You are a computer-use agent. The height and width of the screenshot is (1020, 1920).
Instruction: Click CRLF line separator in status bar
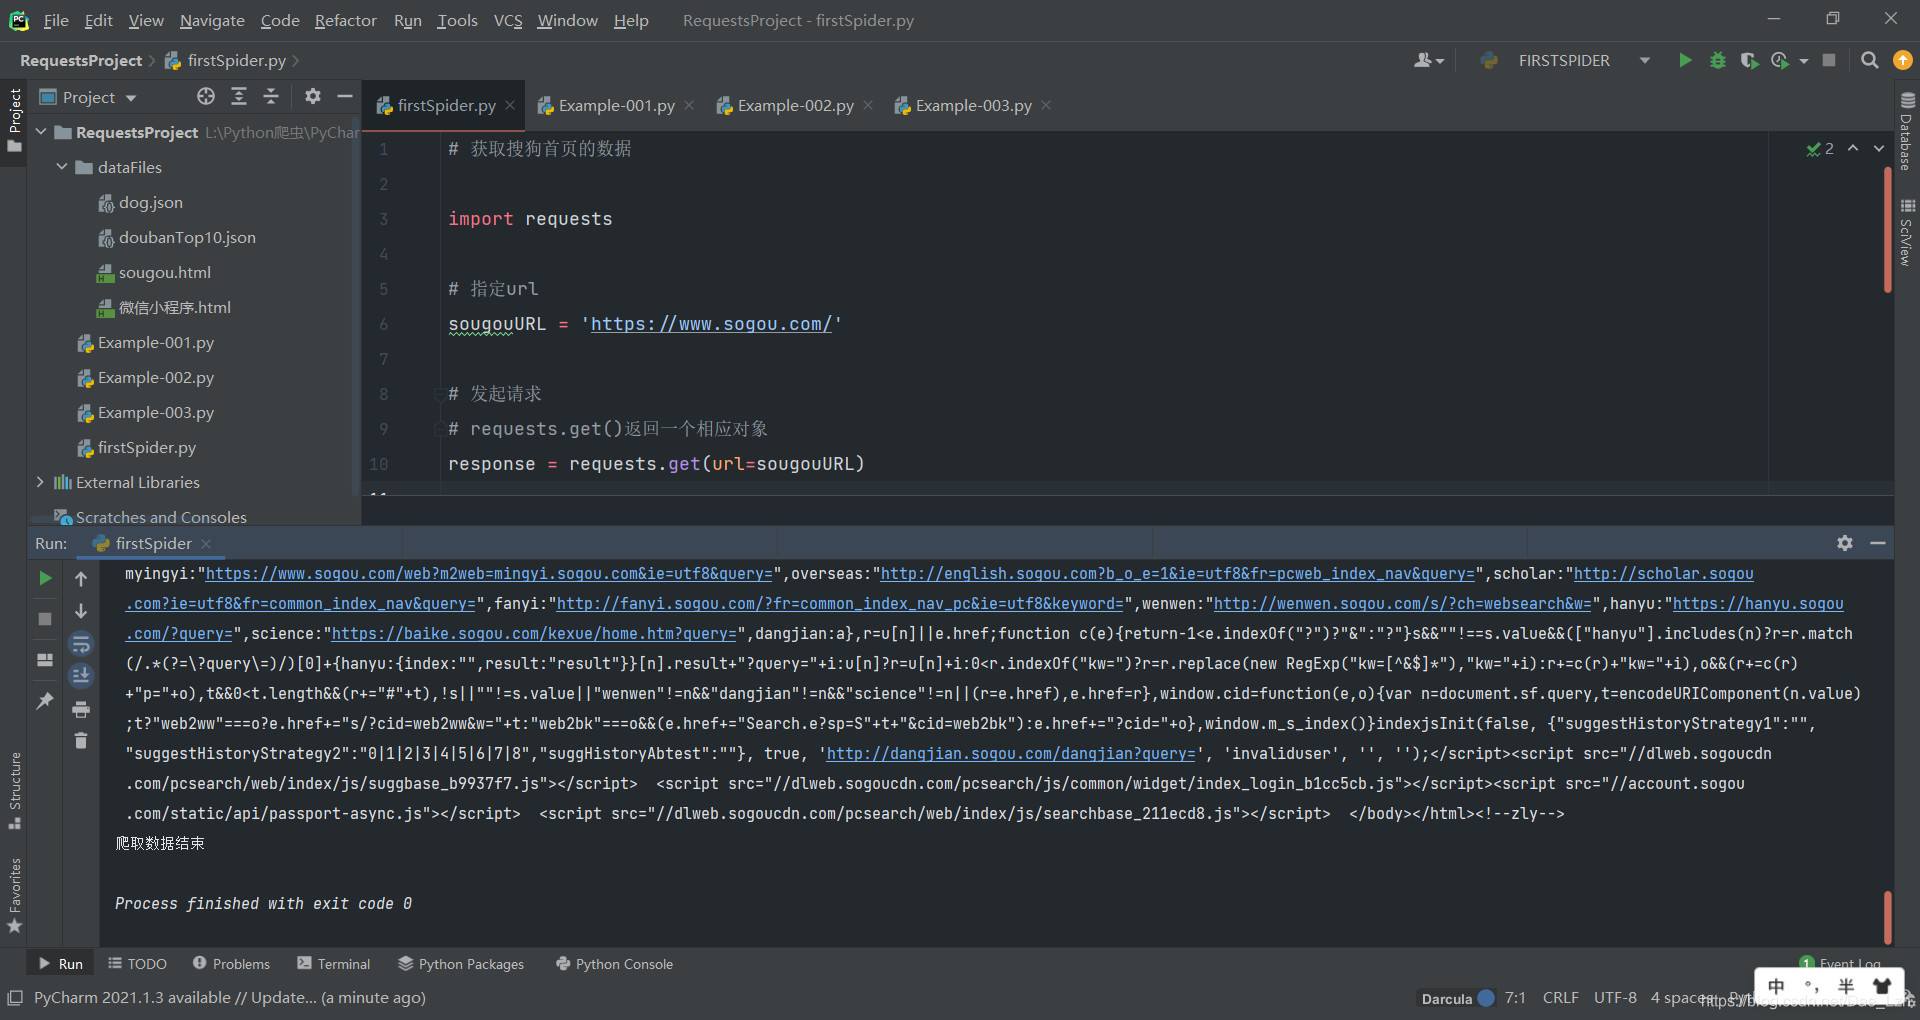click(x=1560, y=998)
